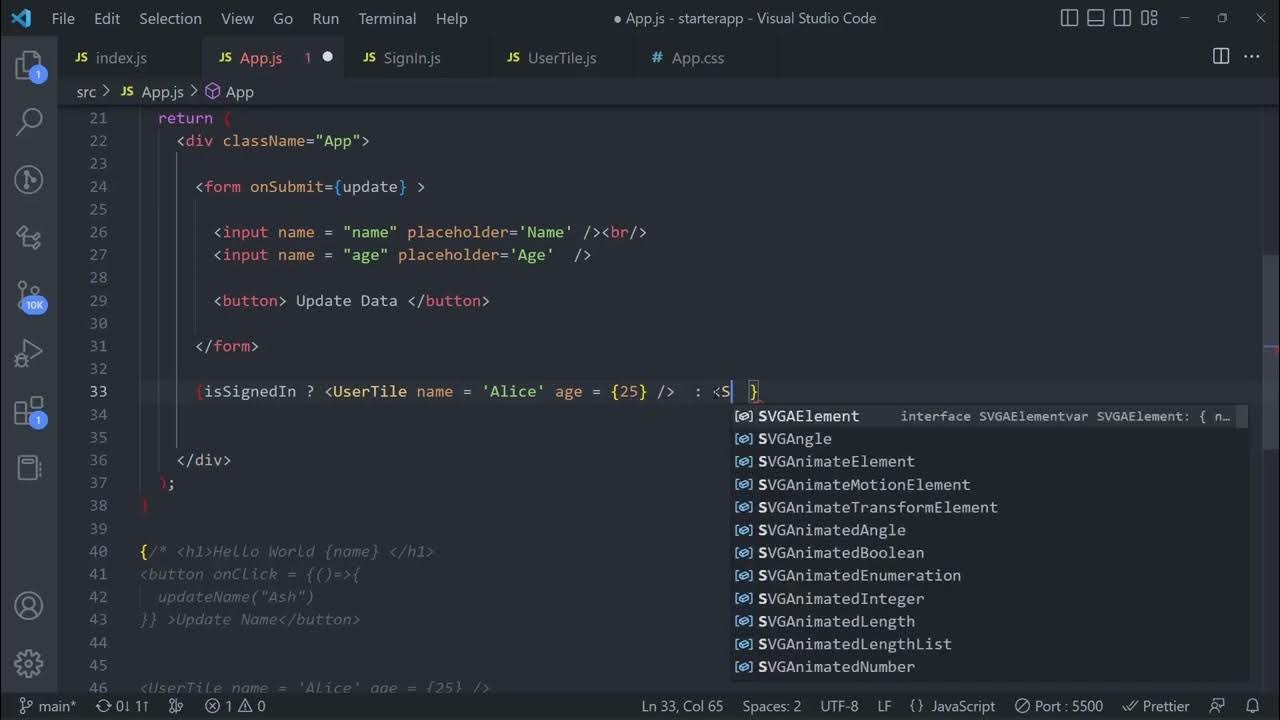The image size is (1280, 720).
Task: Open the editor More Actions ellipsis
Action: (x=1252, y=57)
